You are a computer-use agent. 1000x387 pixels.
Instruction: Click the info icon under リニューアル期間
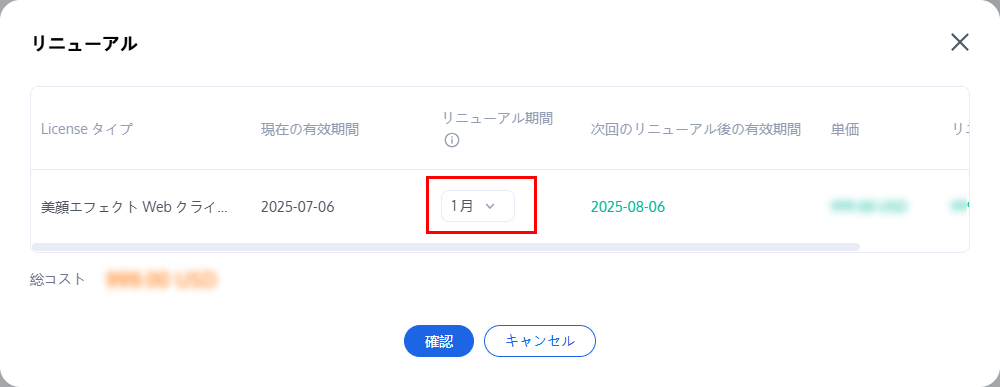(x=452, y=141)
